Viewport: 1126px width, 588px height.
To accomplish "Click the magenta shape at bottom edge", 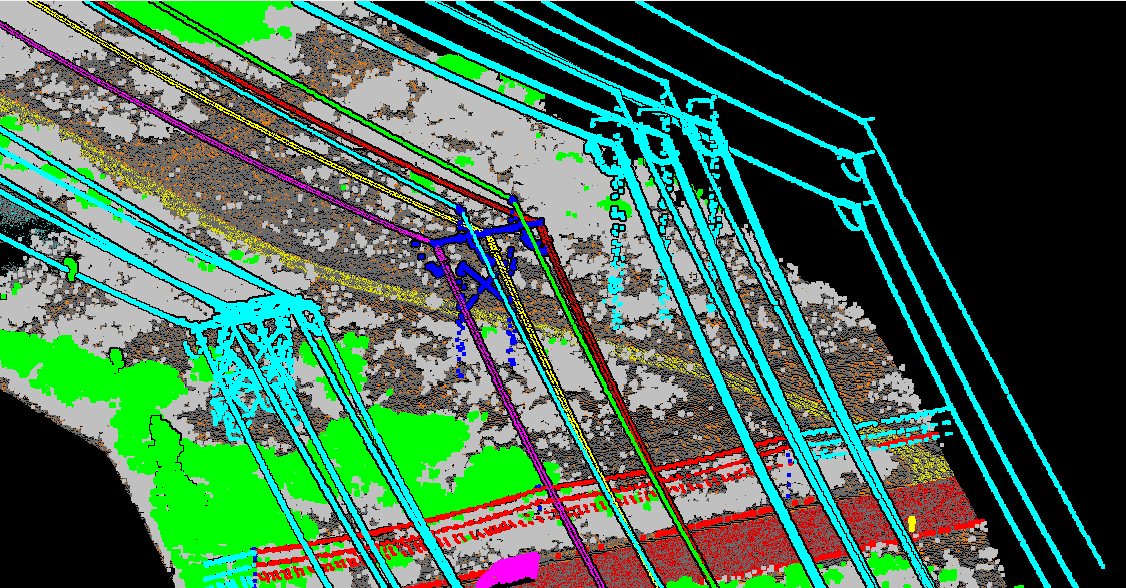I will [510, 570].
